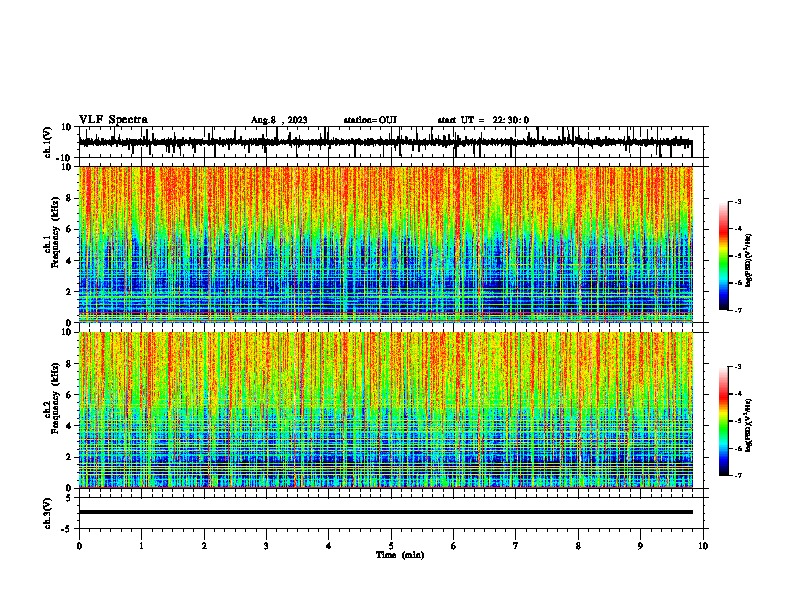The image size is (792, 612).
Task: Click the ch.2 color scale bar
Action: point(724,421)
